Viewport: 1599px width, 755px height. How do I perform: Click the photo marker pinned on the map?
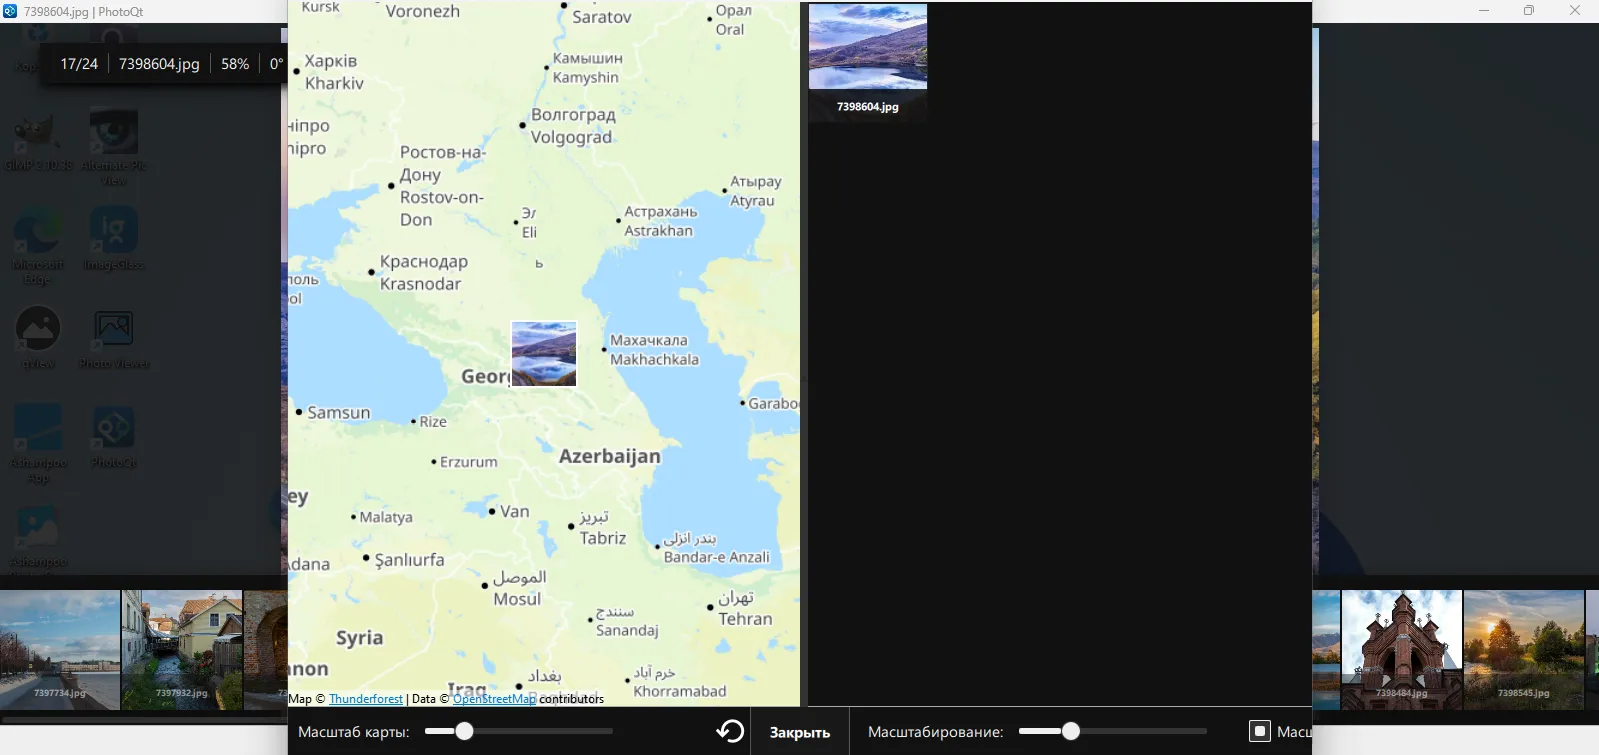pos(544,354)
